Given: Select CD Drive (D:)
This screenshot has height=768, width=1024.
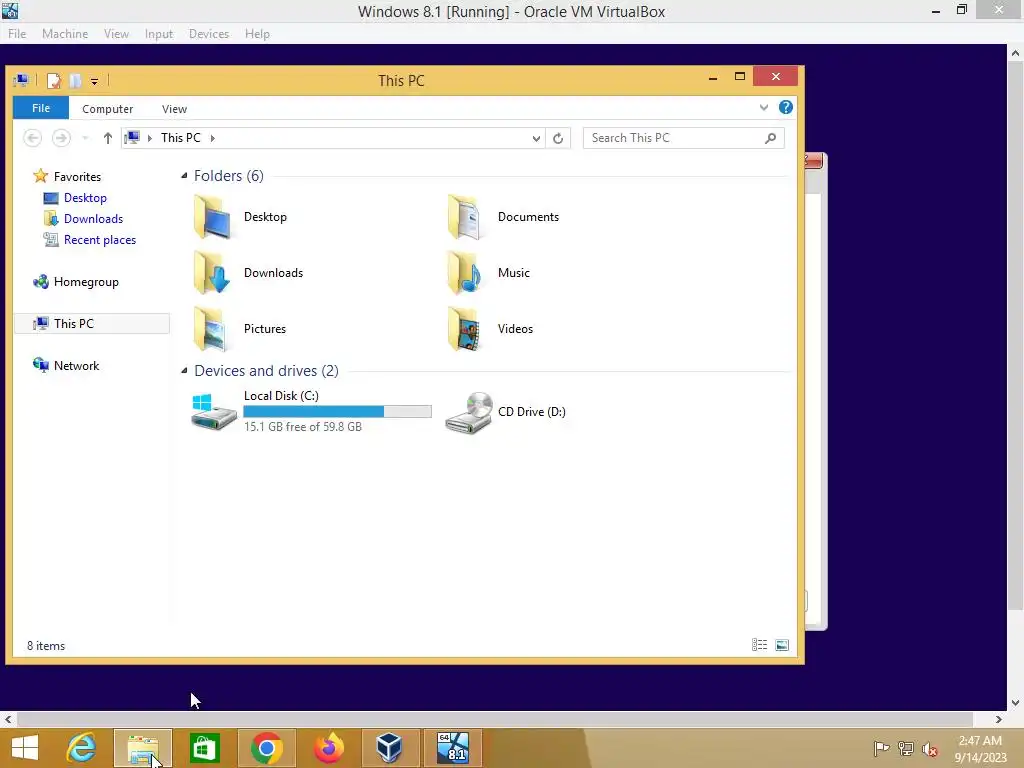Looking at the screenshot, I should pos(505,412).
